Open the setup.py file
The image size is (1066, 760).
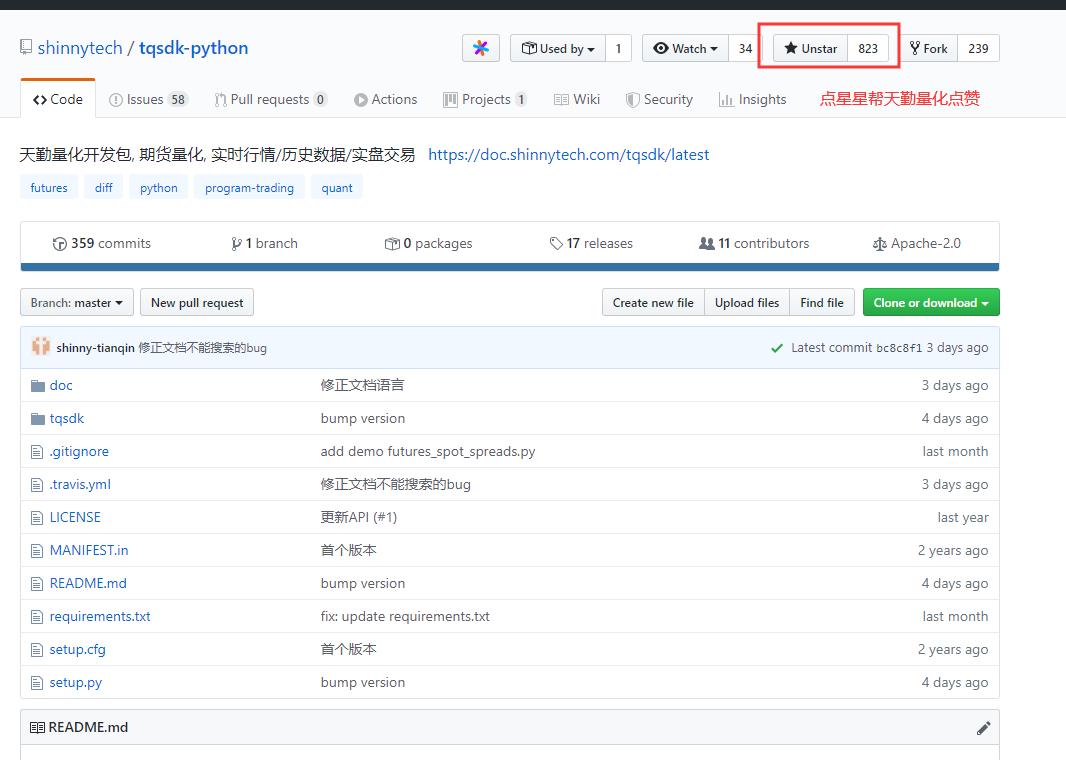click(75, 683)
